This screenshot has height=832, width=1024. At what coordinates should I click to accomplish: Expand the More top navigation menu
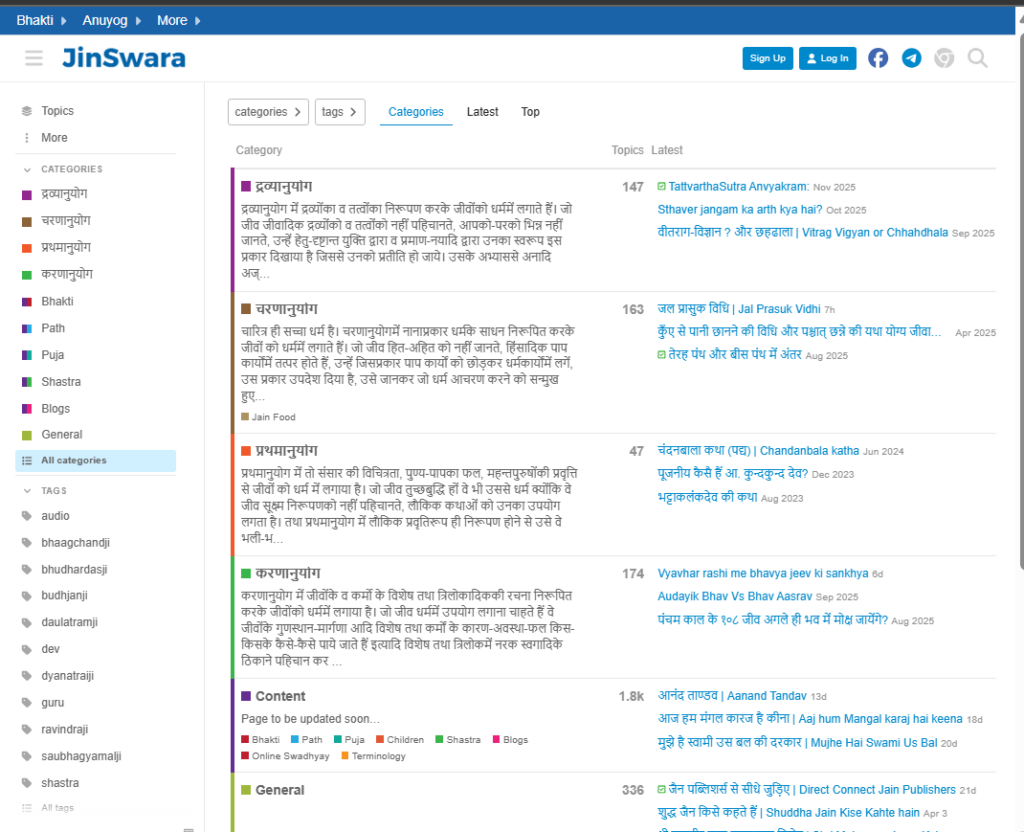pos(179,20)
